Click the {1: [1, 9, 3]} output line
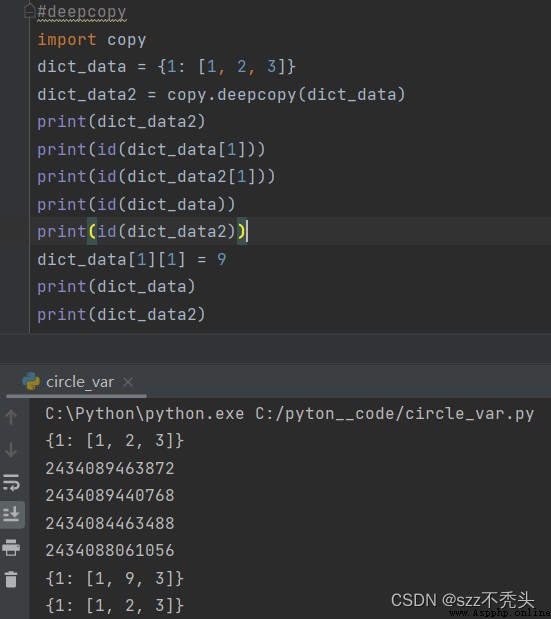The width and height of the screenshot is (551, 619). coord(114,578)
